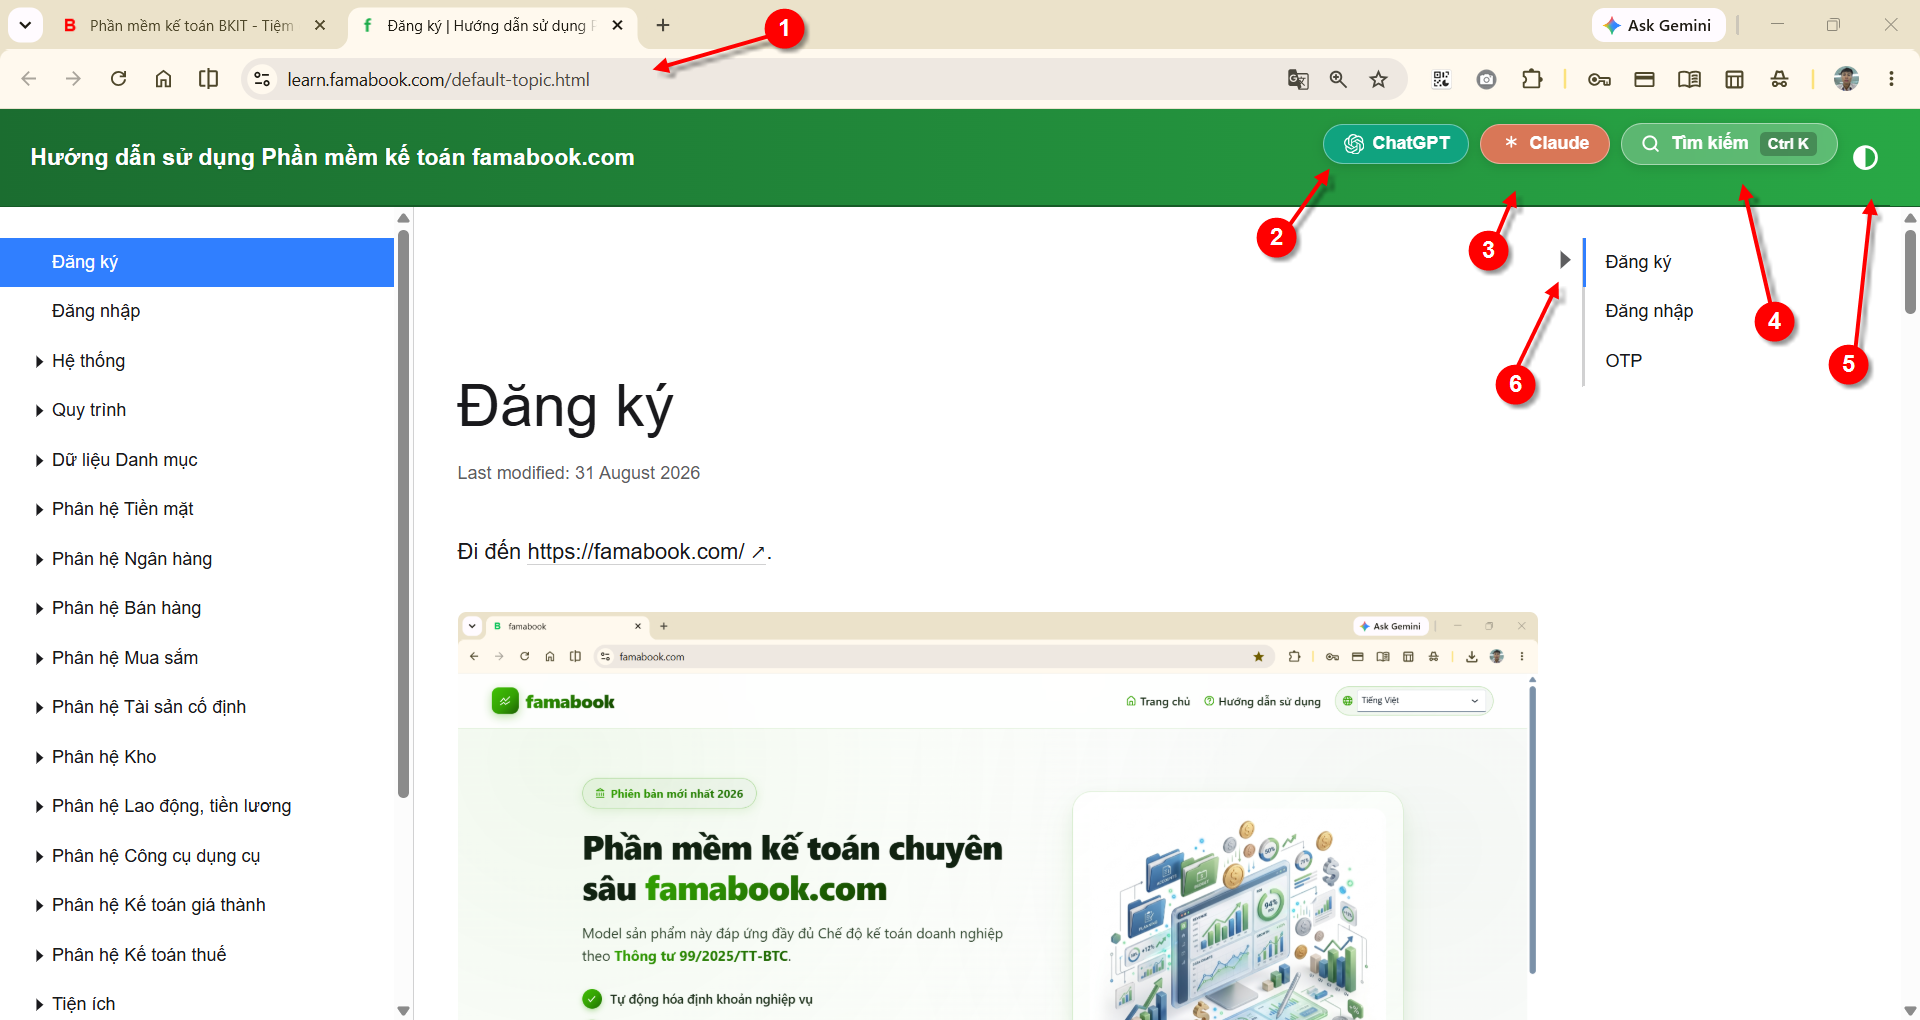Close the Đăng ký Hướng dẫn sử dụng tab

tap(617, 25)
